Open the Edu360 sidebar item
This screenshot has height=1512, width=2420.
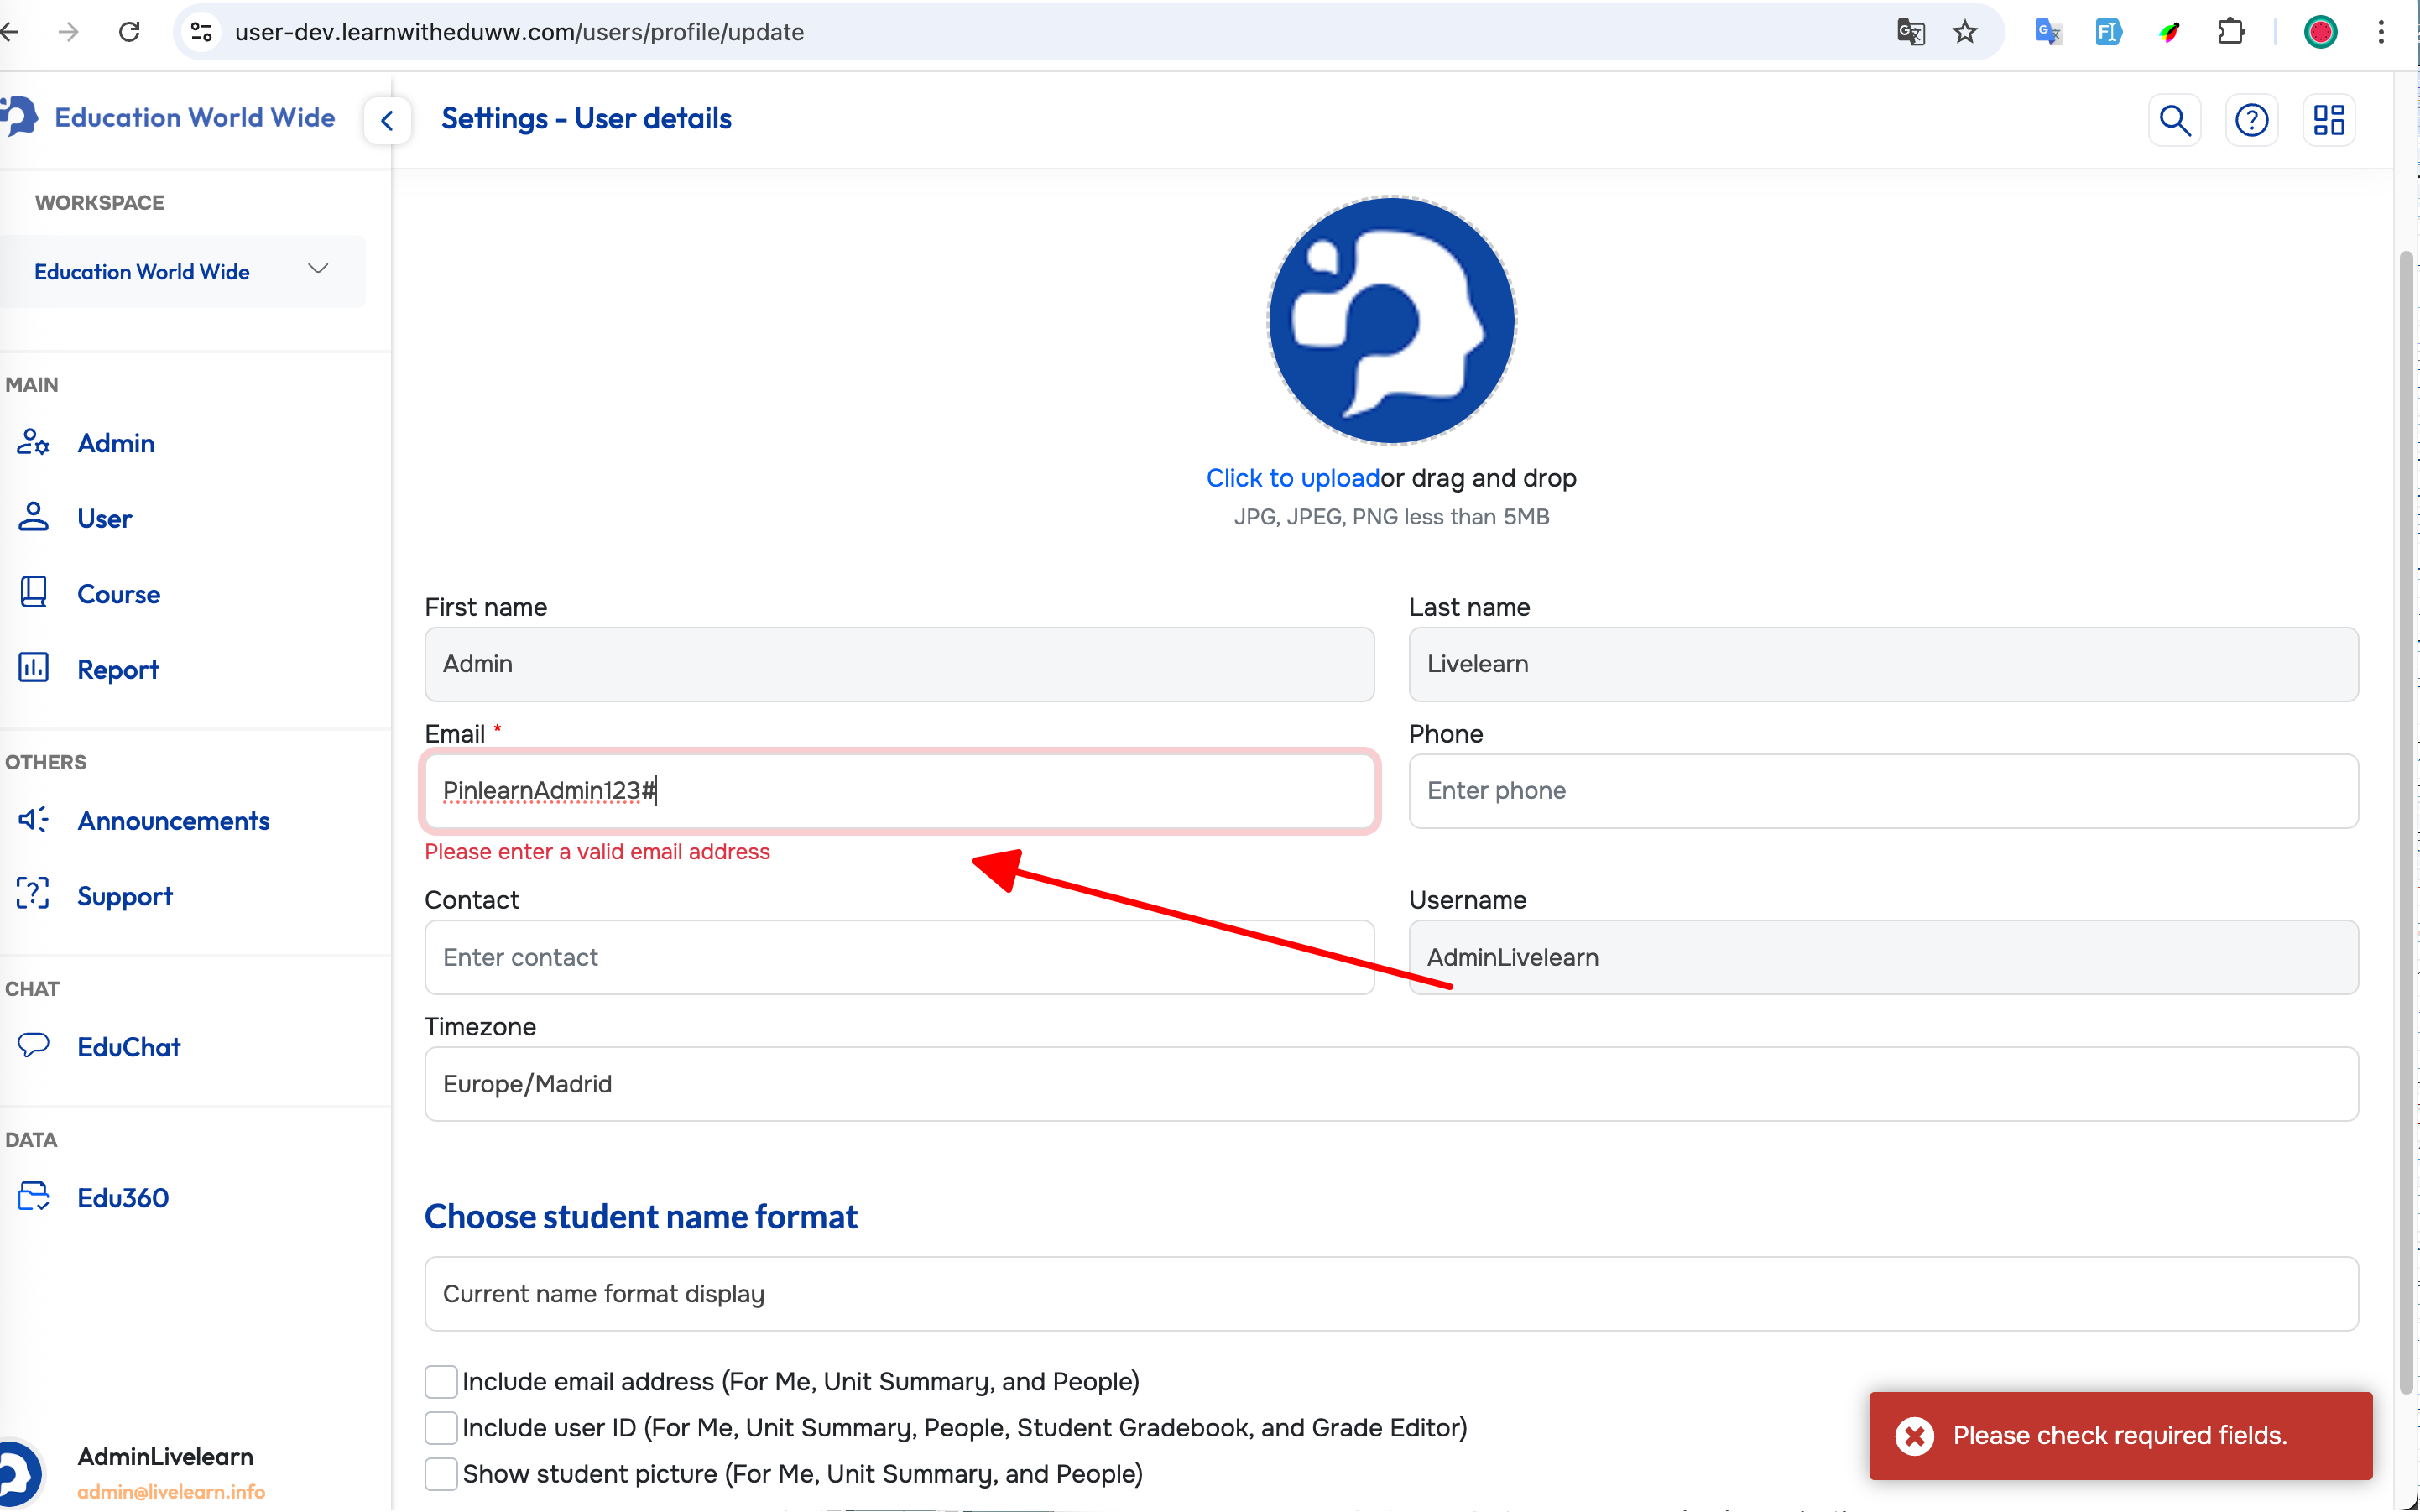point(122,1198)
